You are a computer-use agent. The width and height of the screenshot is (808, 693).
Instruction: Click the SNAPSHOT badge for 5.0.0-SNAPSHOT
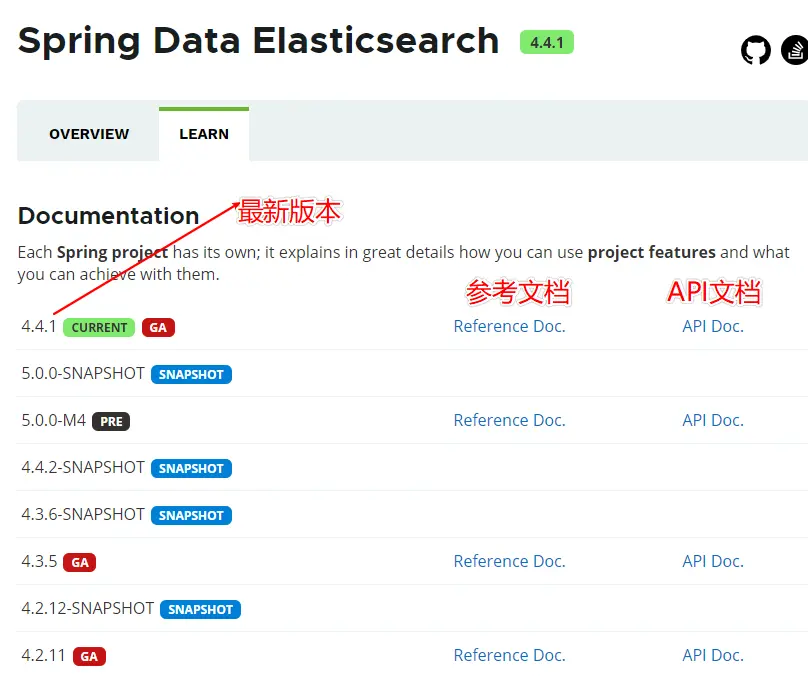point(191,375)
